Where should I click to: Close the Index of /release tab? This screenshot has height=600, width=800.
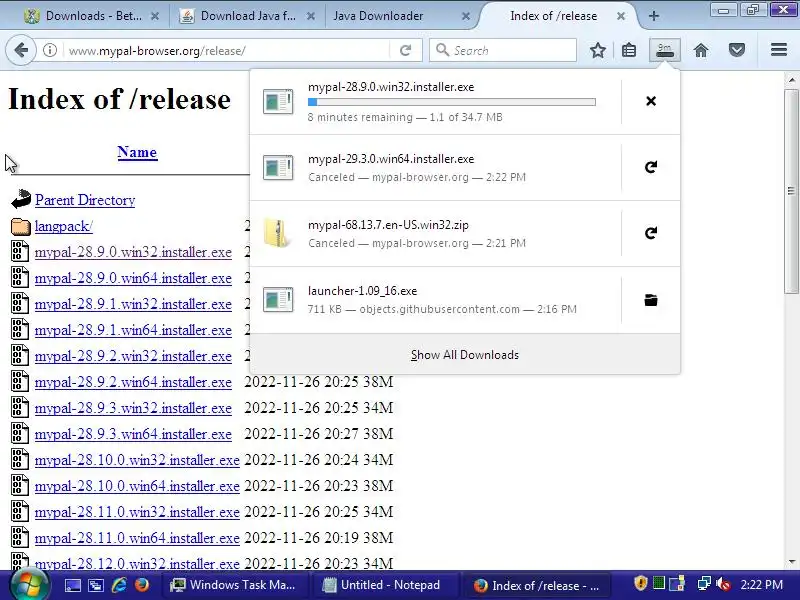click(620, 16)
